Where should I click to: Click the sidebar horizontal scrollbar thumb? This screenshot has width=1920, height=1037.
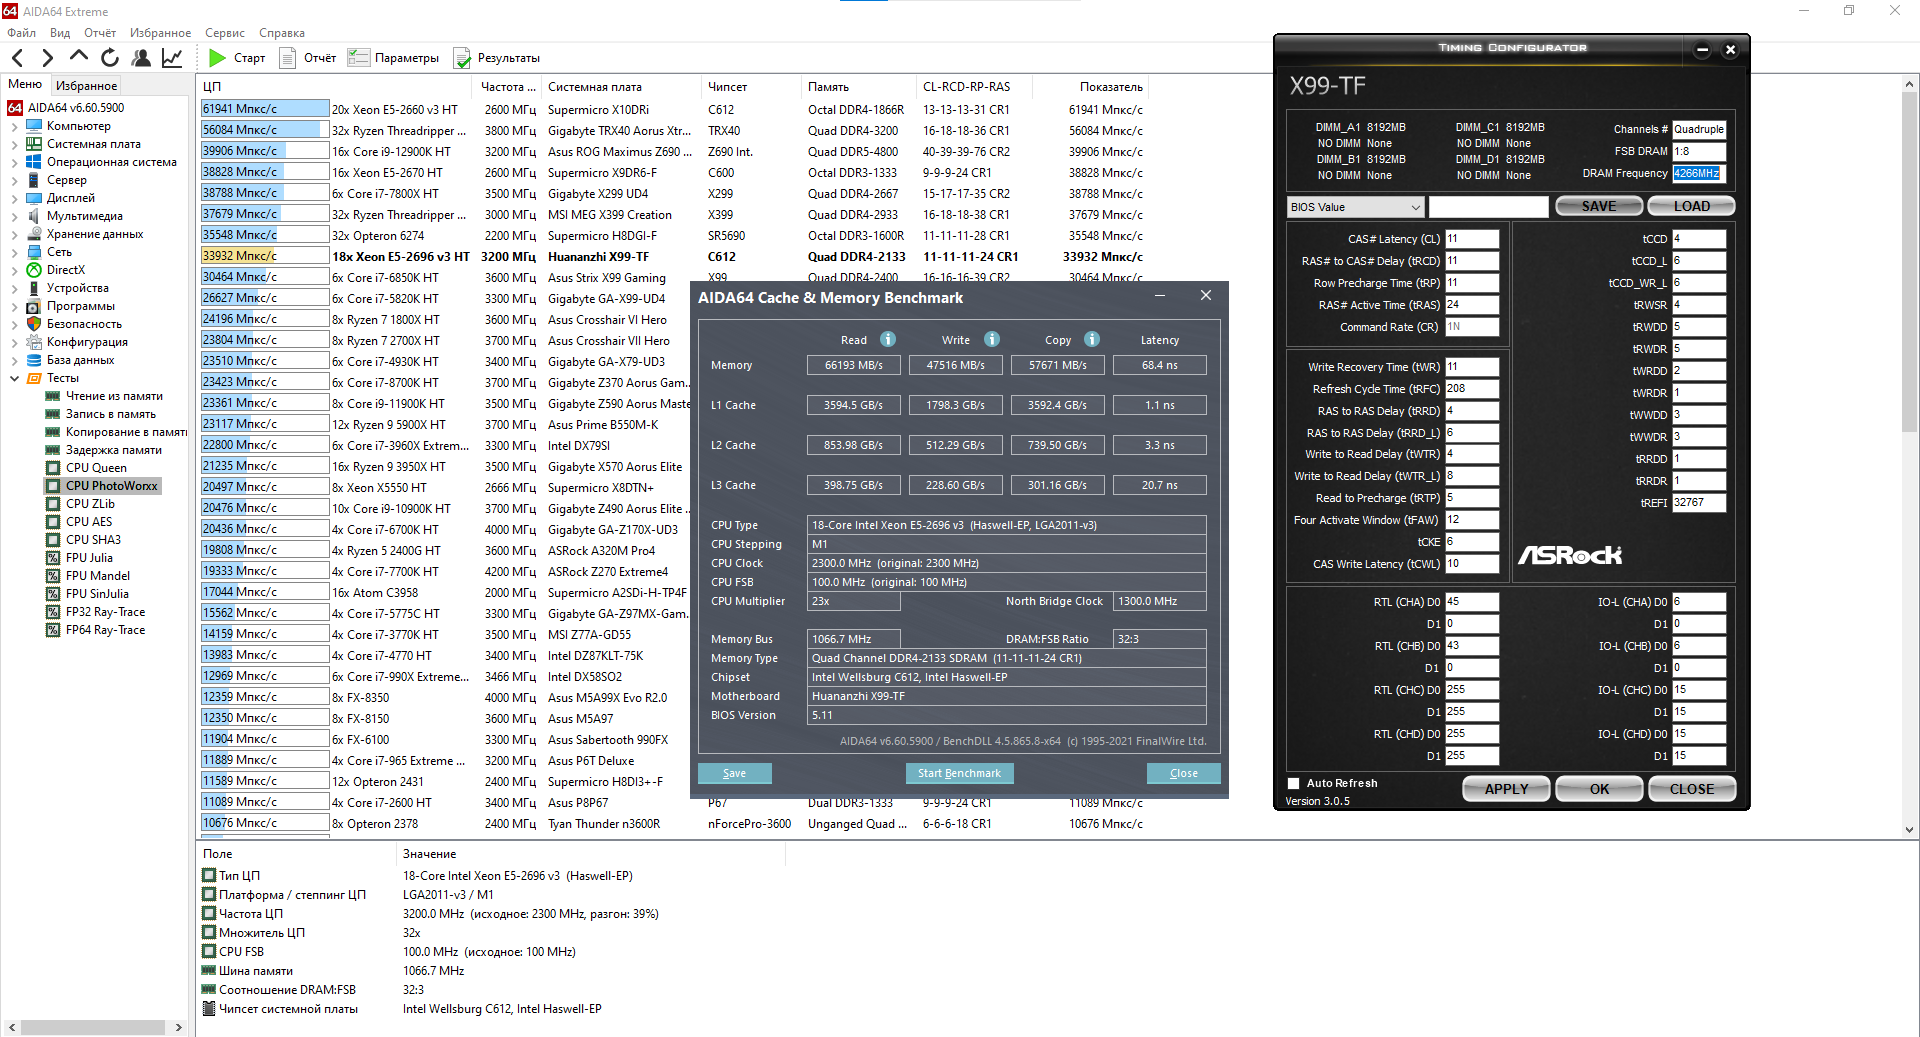pyautogui.click(x=93, y=1027)
